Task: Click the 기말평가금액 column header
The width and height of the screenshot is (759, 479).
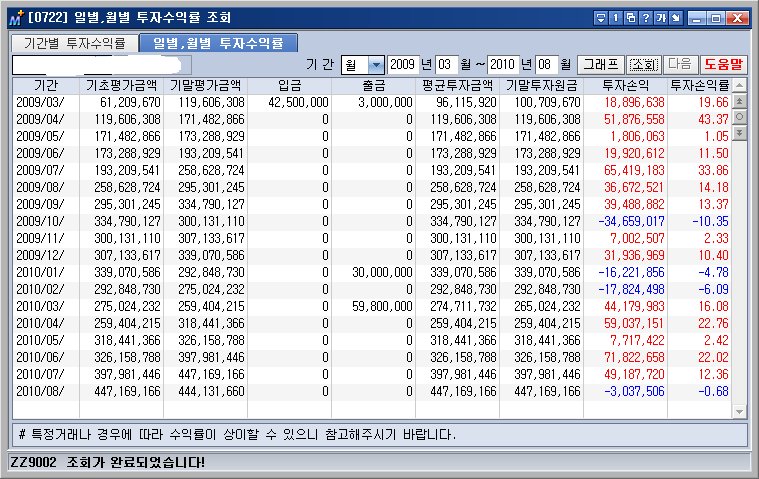Action: tap(205, 86)
